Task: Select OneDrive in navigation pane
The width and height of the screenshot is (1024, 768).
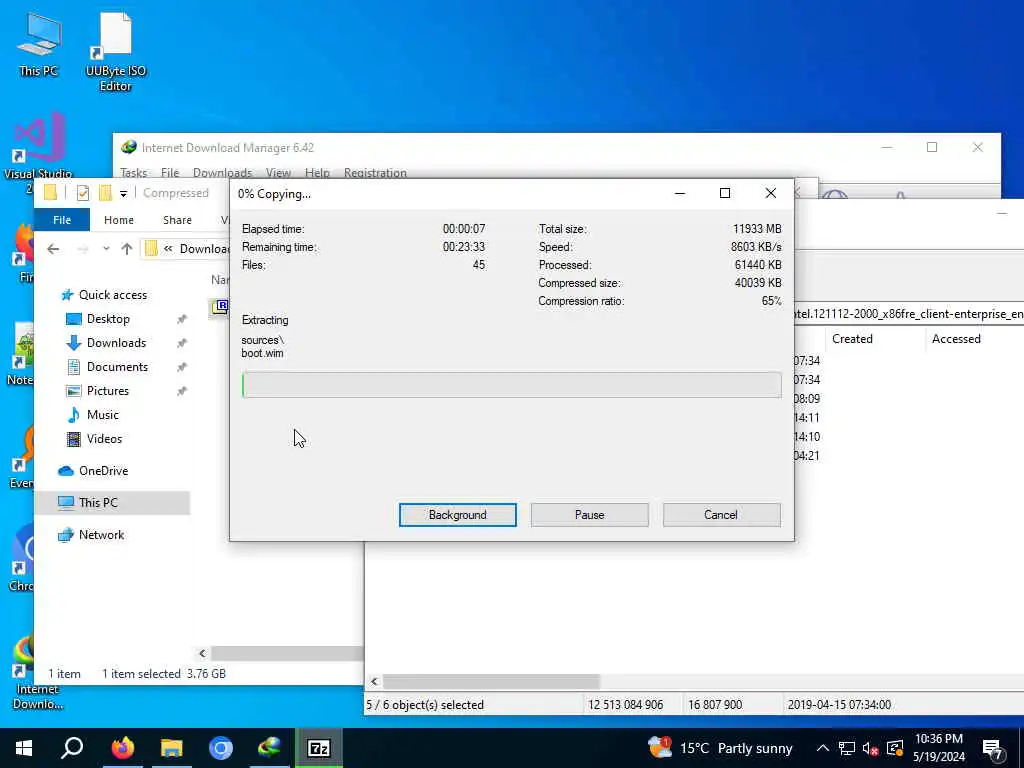Action: click(103, 471)
